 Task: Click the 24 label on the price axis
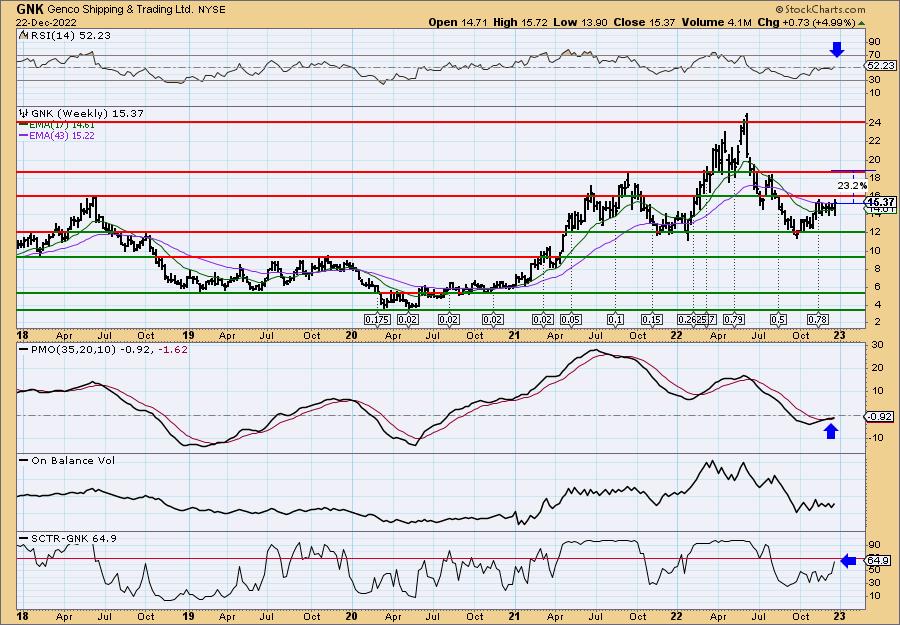[875, 122]
